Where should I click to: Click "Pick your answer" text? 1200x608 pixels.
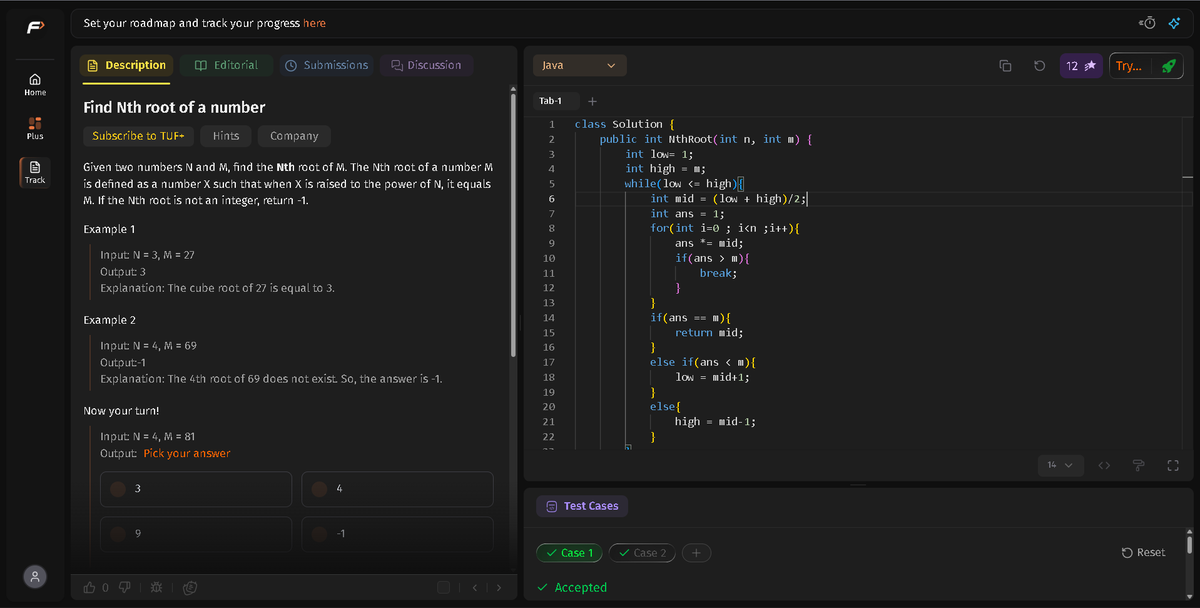coord(186,454)
